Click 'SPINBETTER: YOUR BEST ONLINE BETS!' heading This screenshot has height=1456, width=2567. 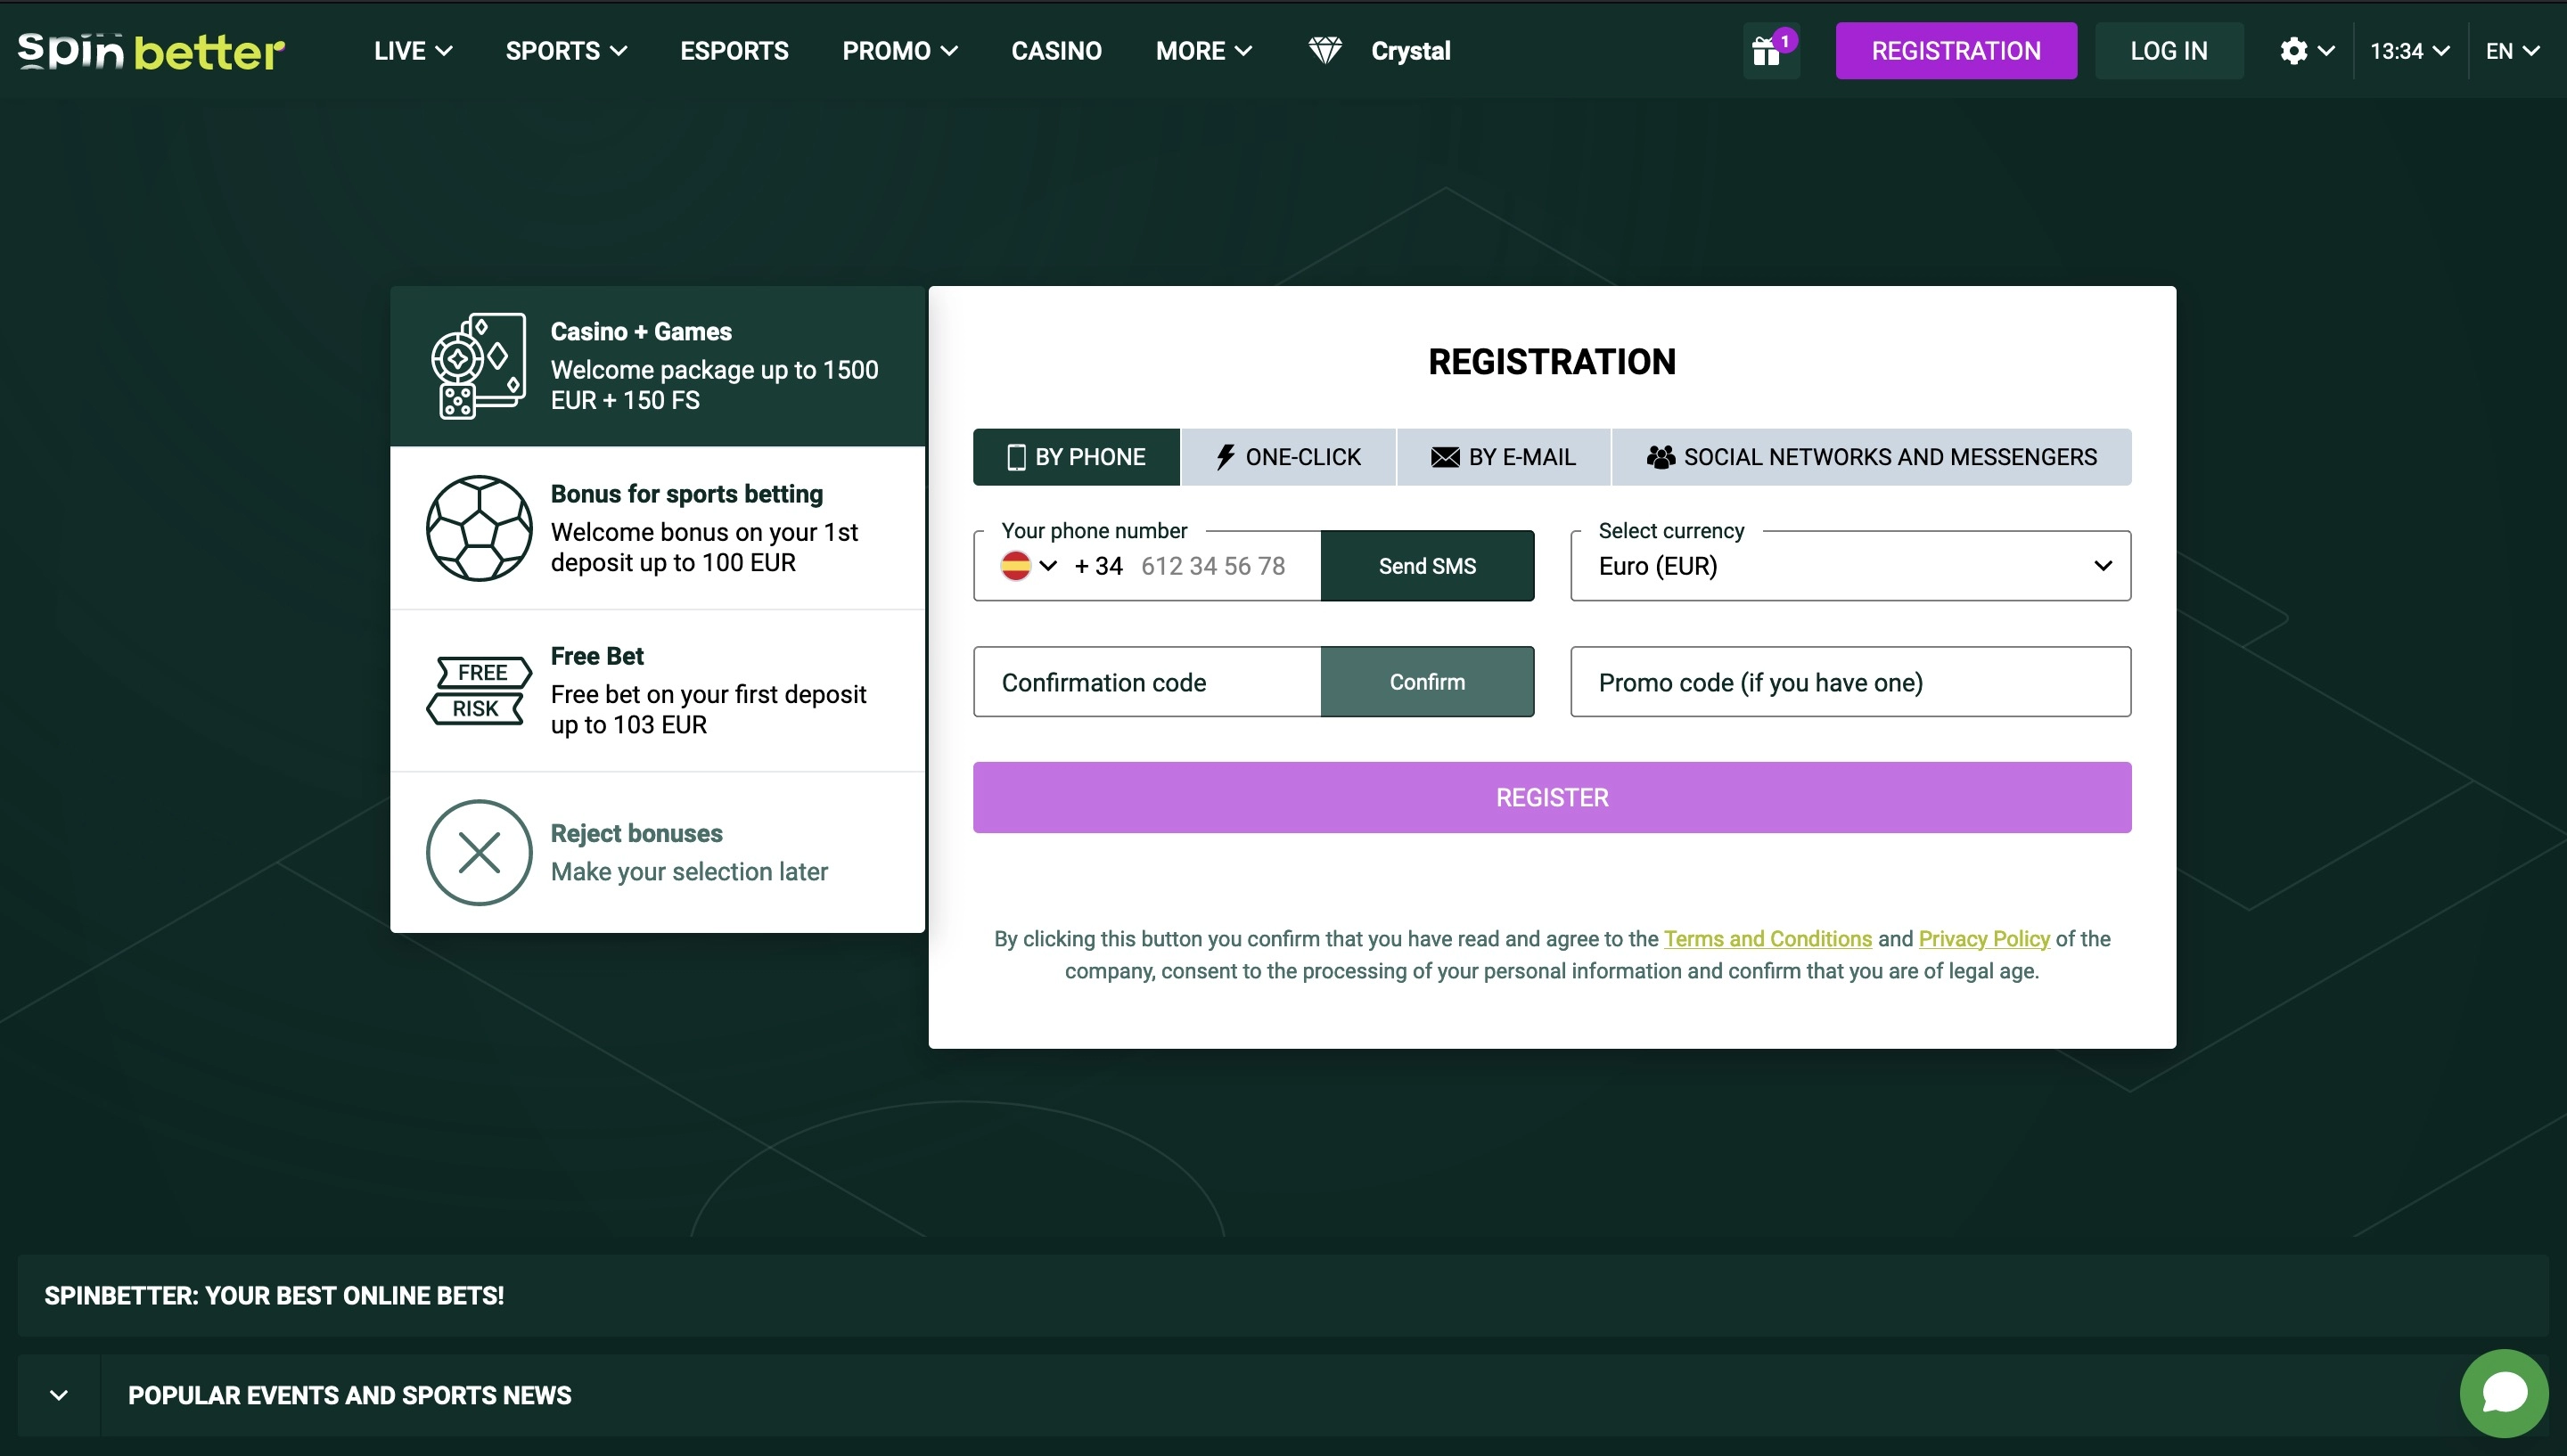coord(274,1296)
